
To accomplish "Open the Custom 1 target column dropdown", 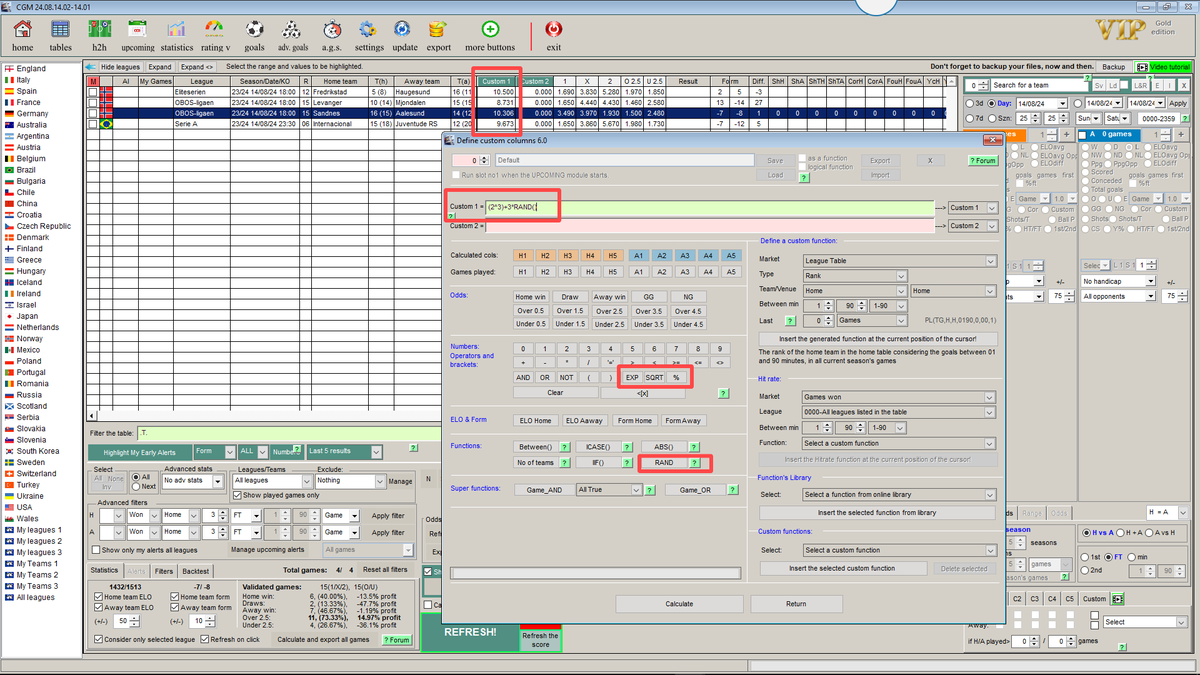I will (973, 207).
